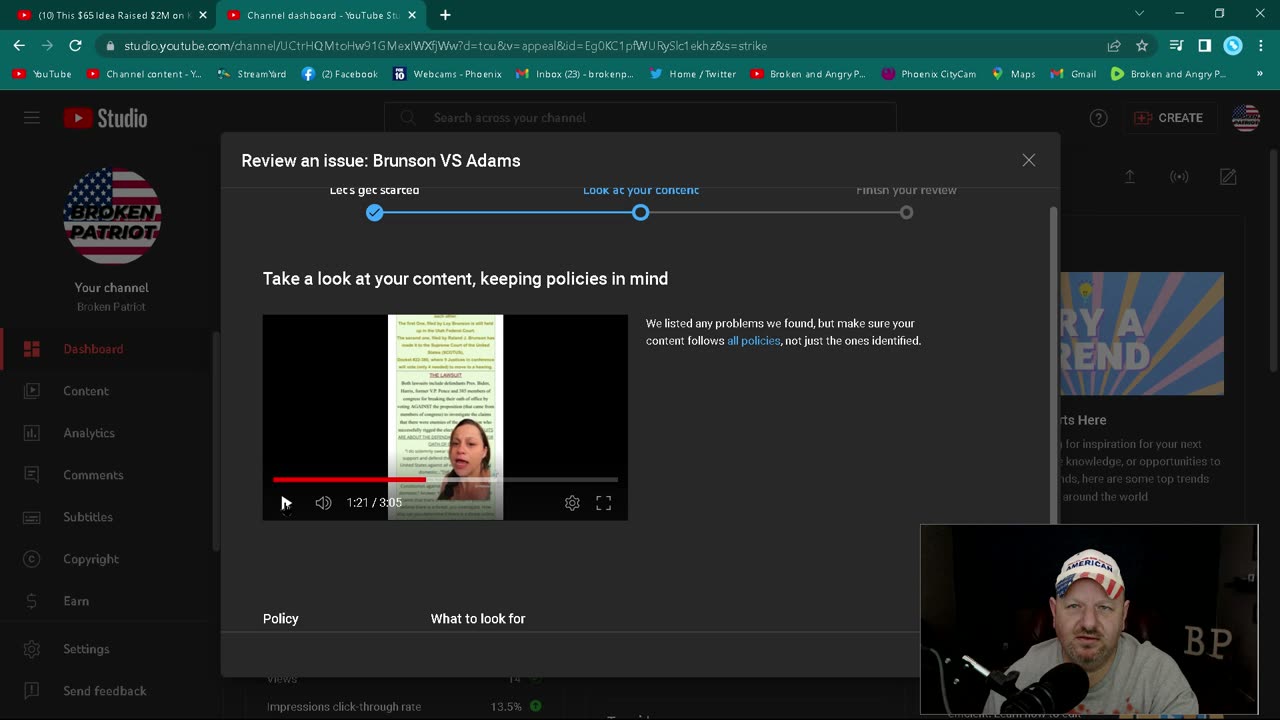Image resolution: width=1280 pixels, height=720 pixels.
Task: Open video player settings gear
Action: 572,503
